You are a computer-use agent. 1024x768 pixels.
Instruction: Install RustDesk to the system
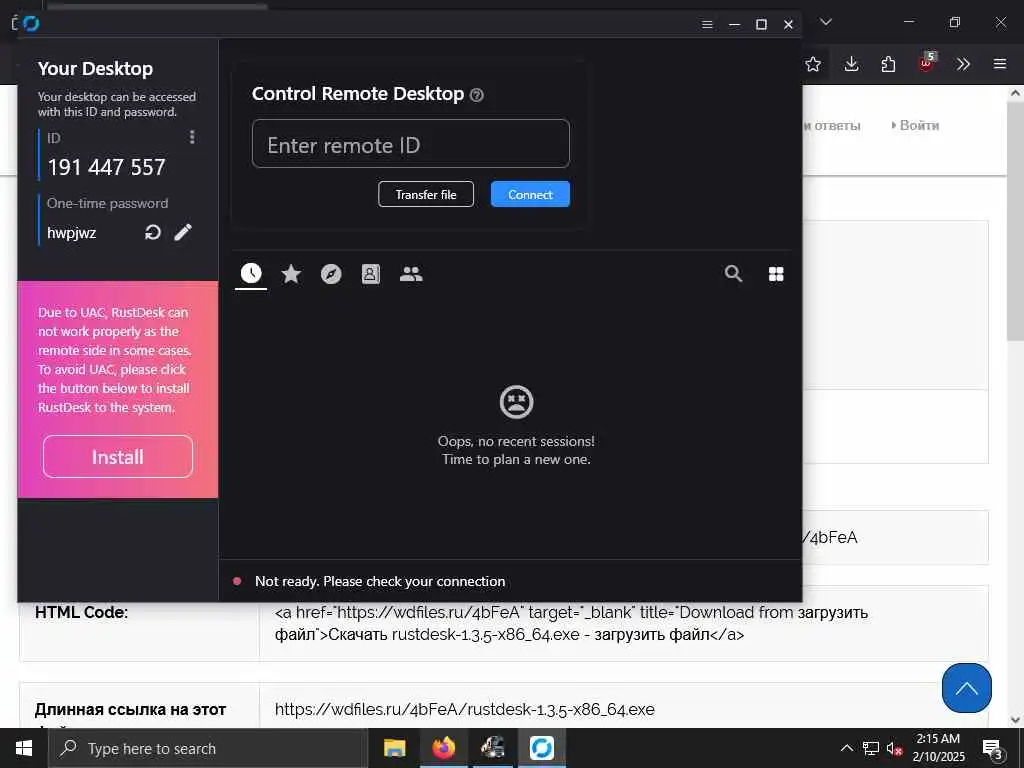[x=118, y=456]
